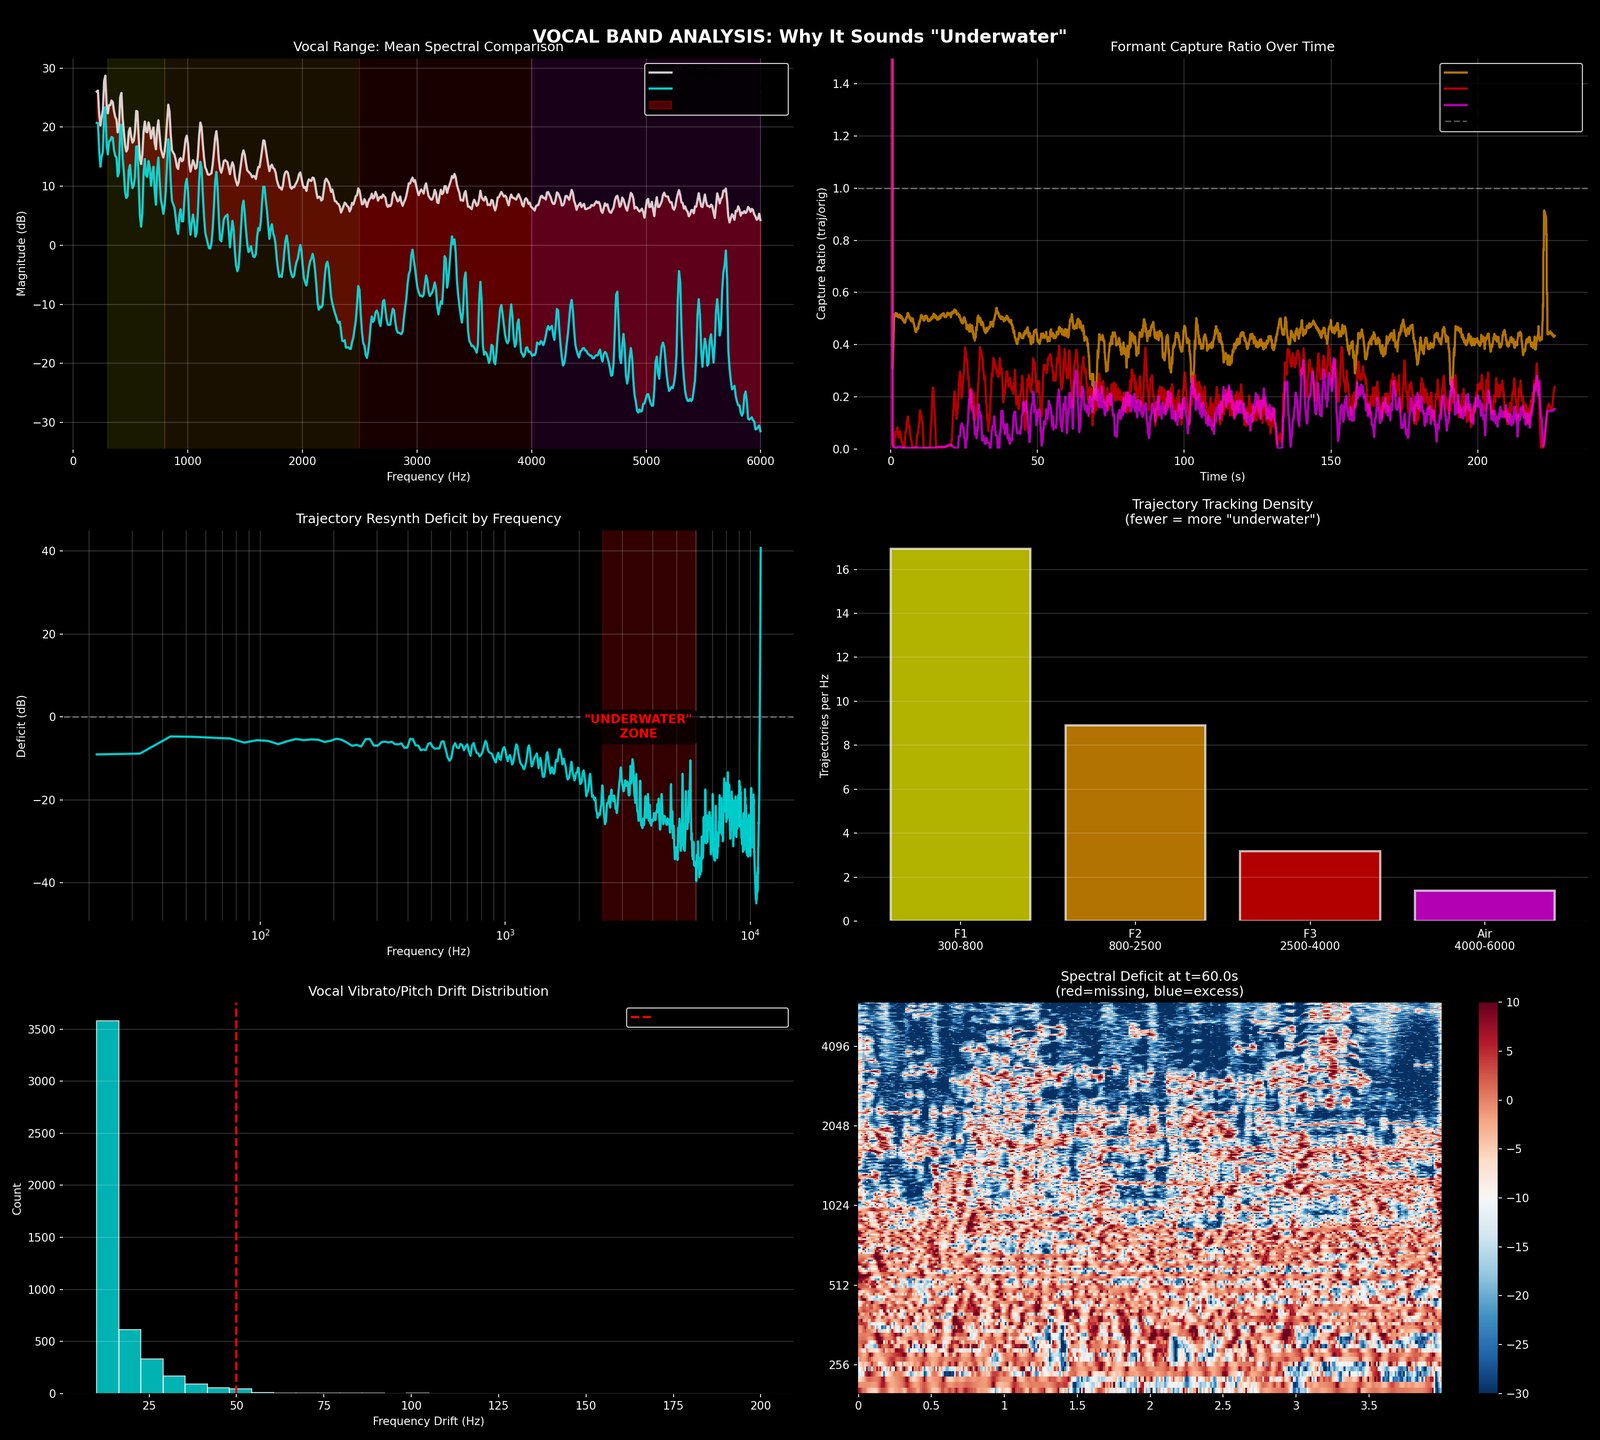Click the red "UNDERWATER ZONE" annotation

pyautogui.click(x=638, y=726)
